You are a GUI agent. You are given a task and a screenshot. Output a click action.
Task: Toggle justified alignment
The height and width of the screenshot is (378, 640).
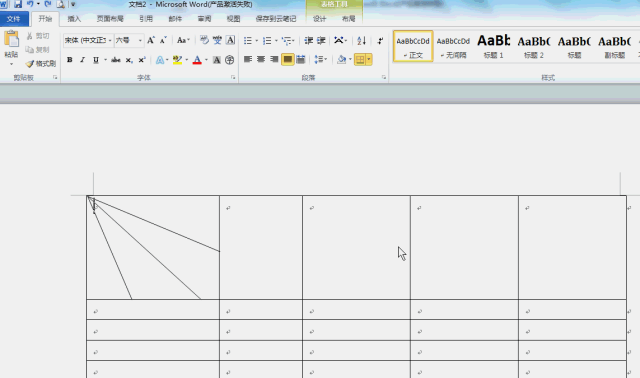click(288, 60)
